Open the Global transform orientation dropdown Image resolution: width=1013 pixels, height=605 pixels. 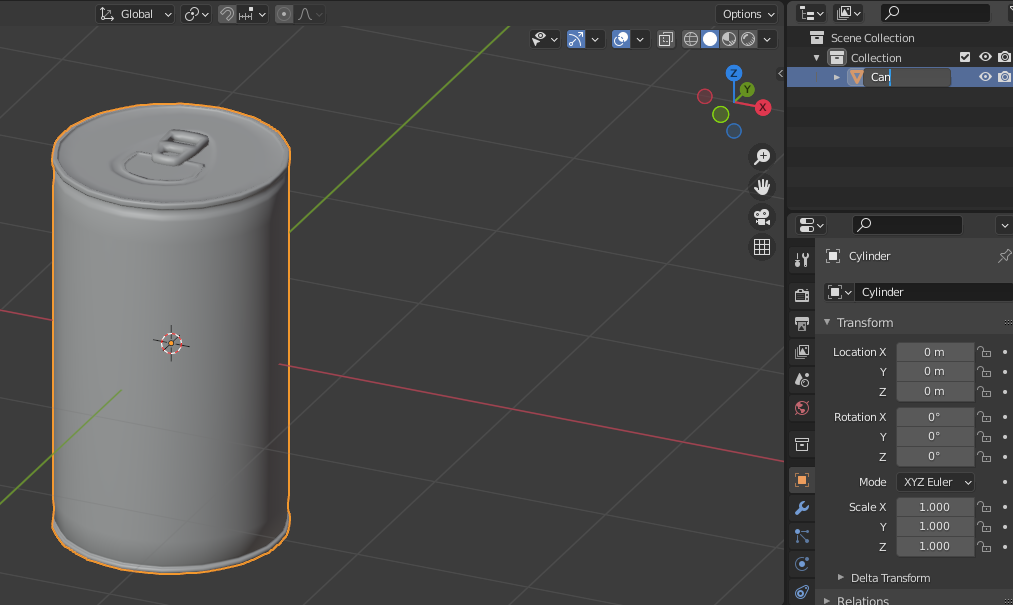pos(136,14)
